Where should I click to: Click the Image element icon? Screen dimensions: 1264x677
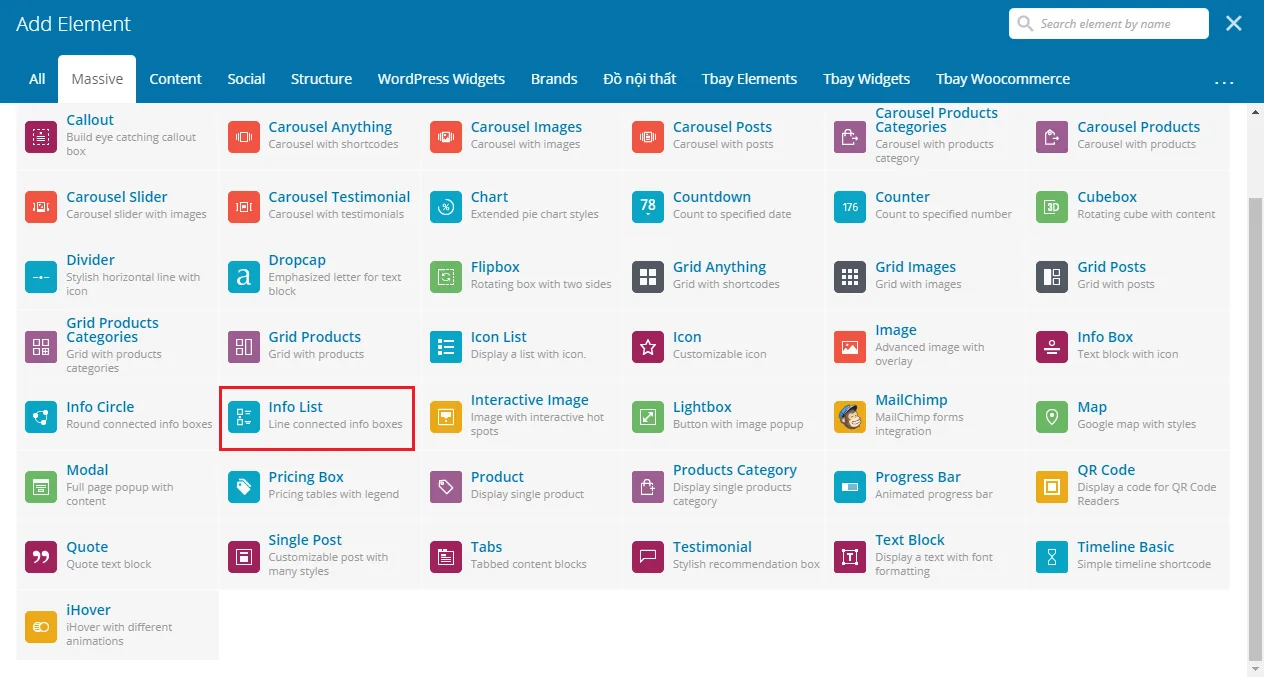click(x=850, y=347)
